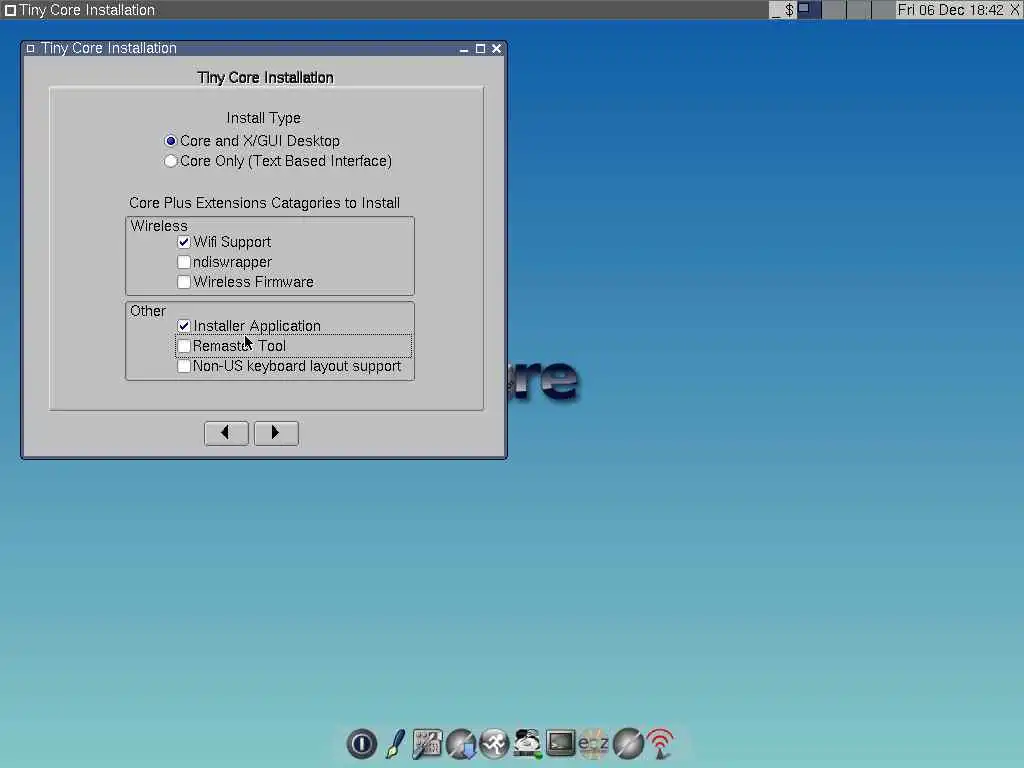Open the ezremaster 'e z' dock icon
The width and height of the screenshot is (1024, 768).
594,743
